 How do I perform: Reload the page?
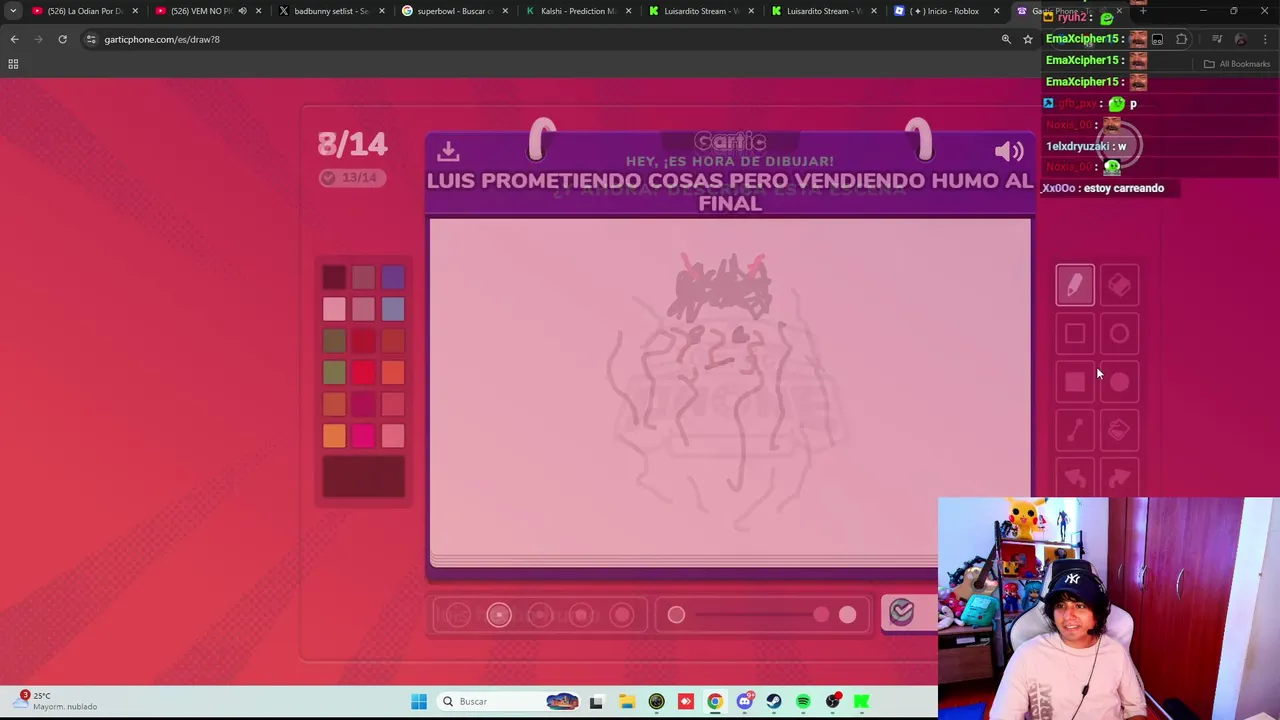[x=62, y=39]
